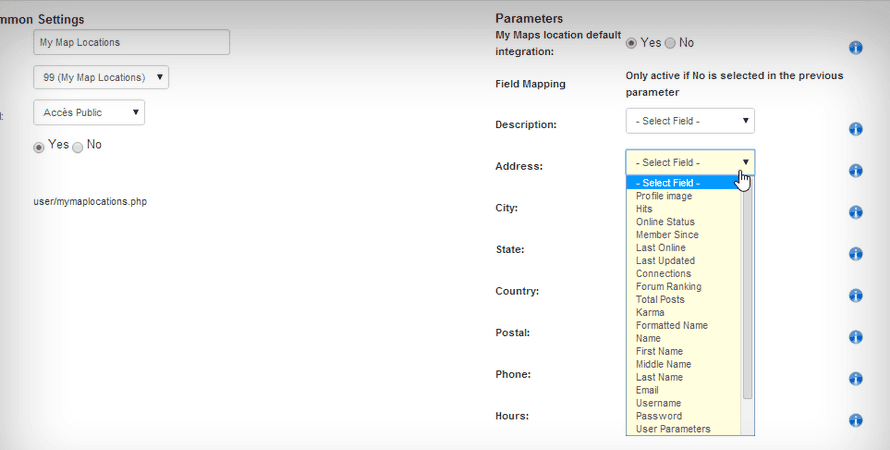
Task: Choose No radio under Common Settings
Action: pos(77,146)
